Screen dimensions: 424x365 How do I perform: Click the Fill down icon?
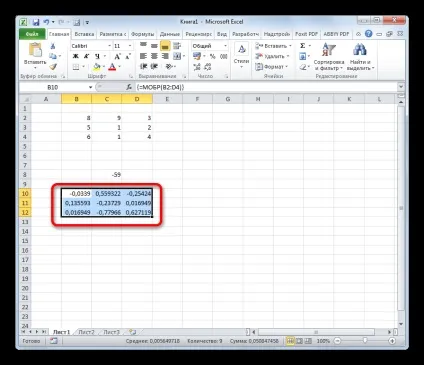pyautogui.click(x=302, y=56)
